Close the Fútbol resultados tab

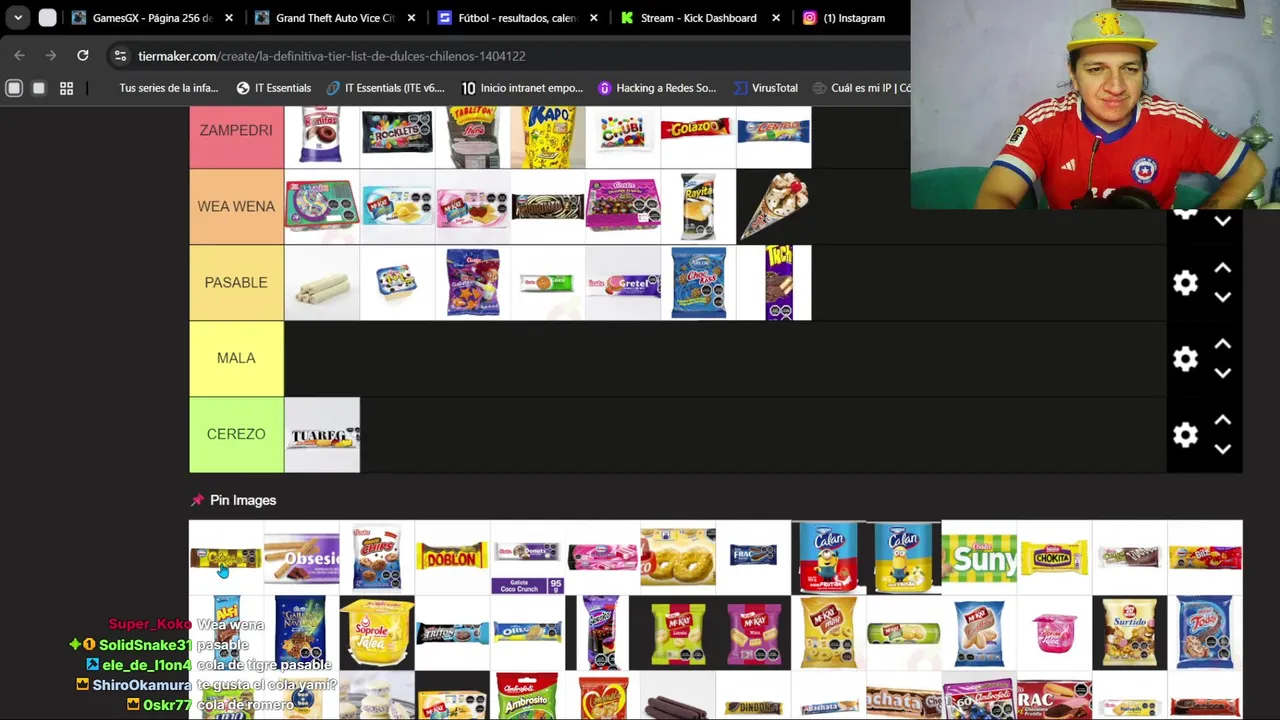[x=593, y=18]
